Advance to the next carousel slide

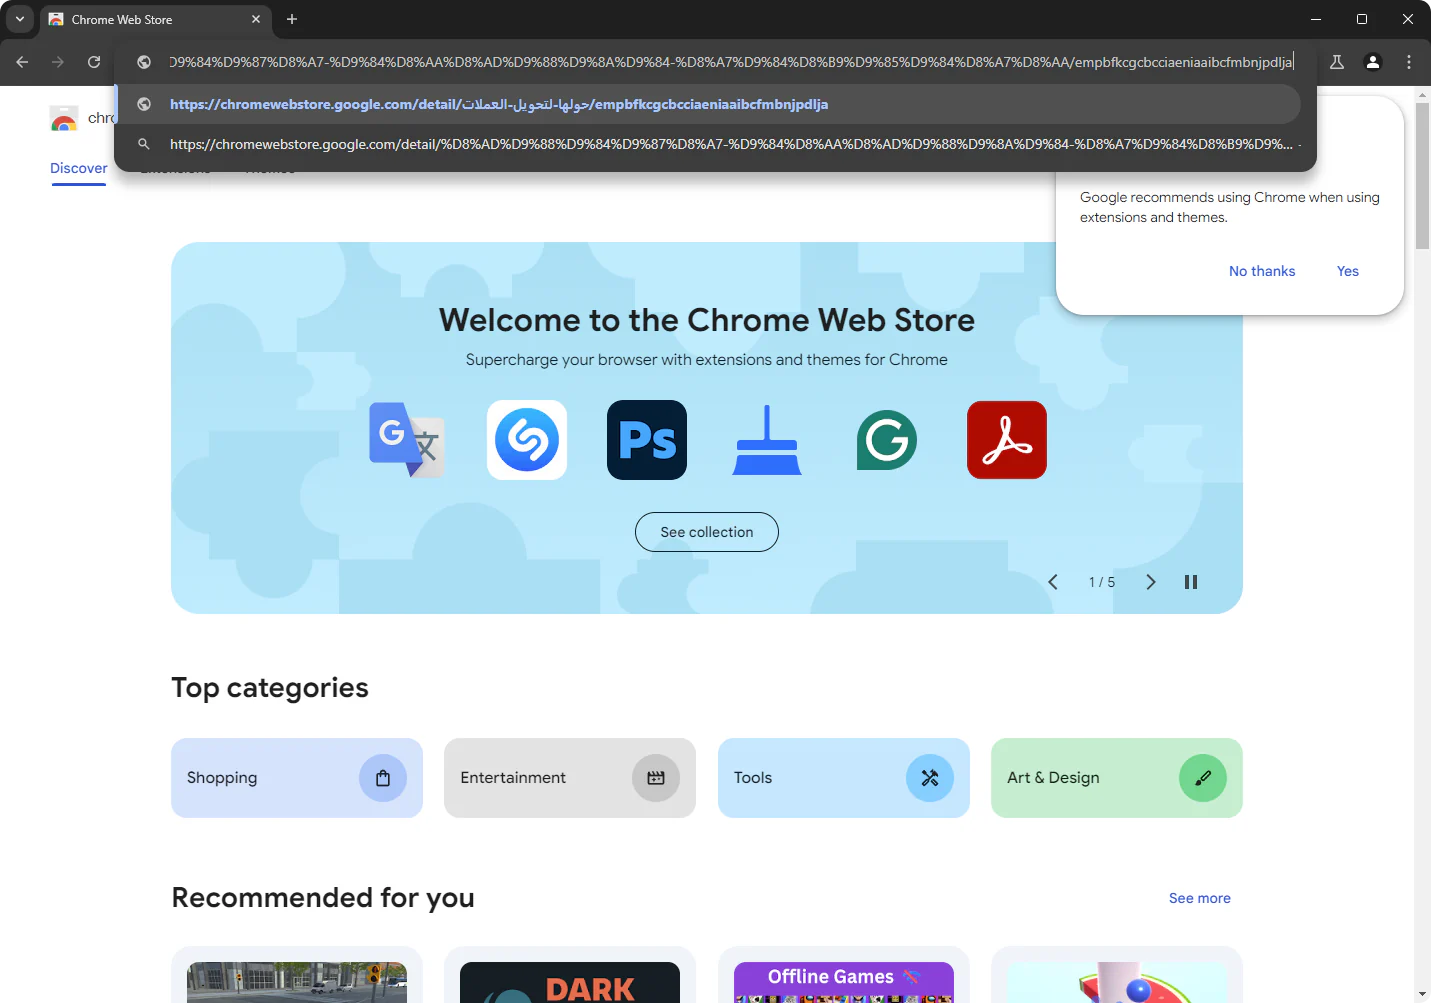1151,582
